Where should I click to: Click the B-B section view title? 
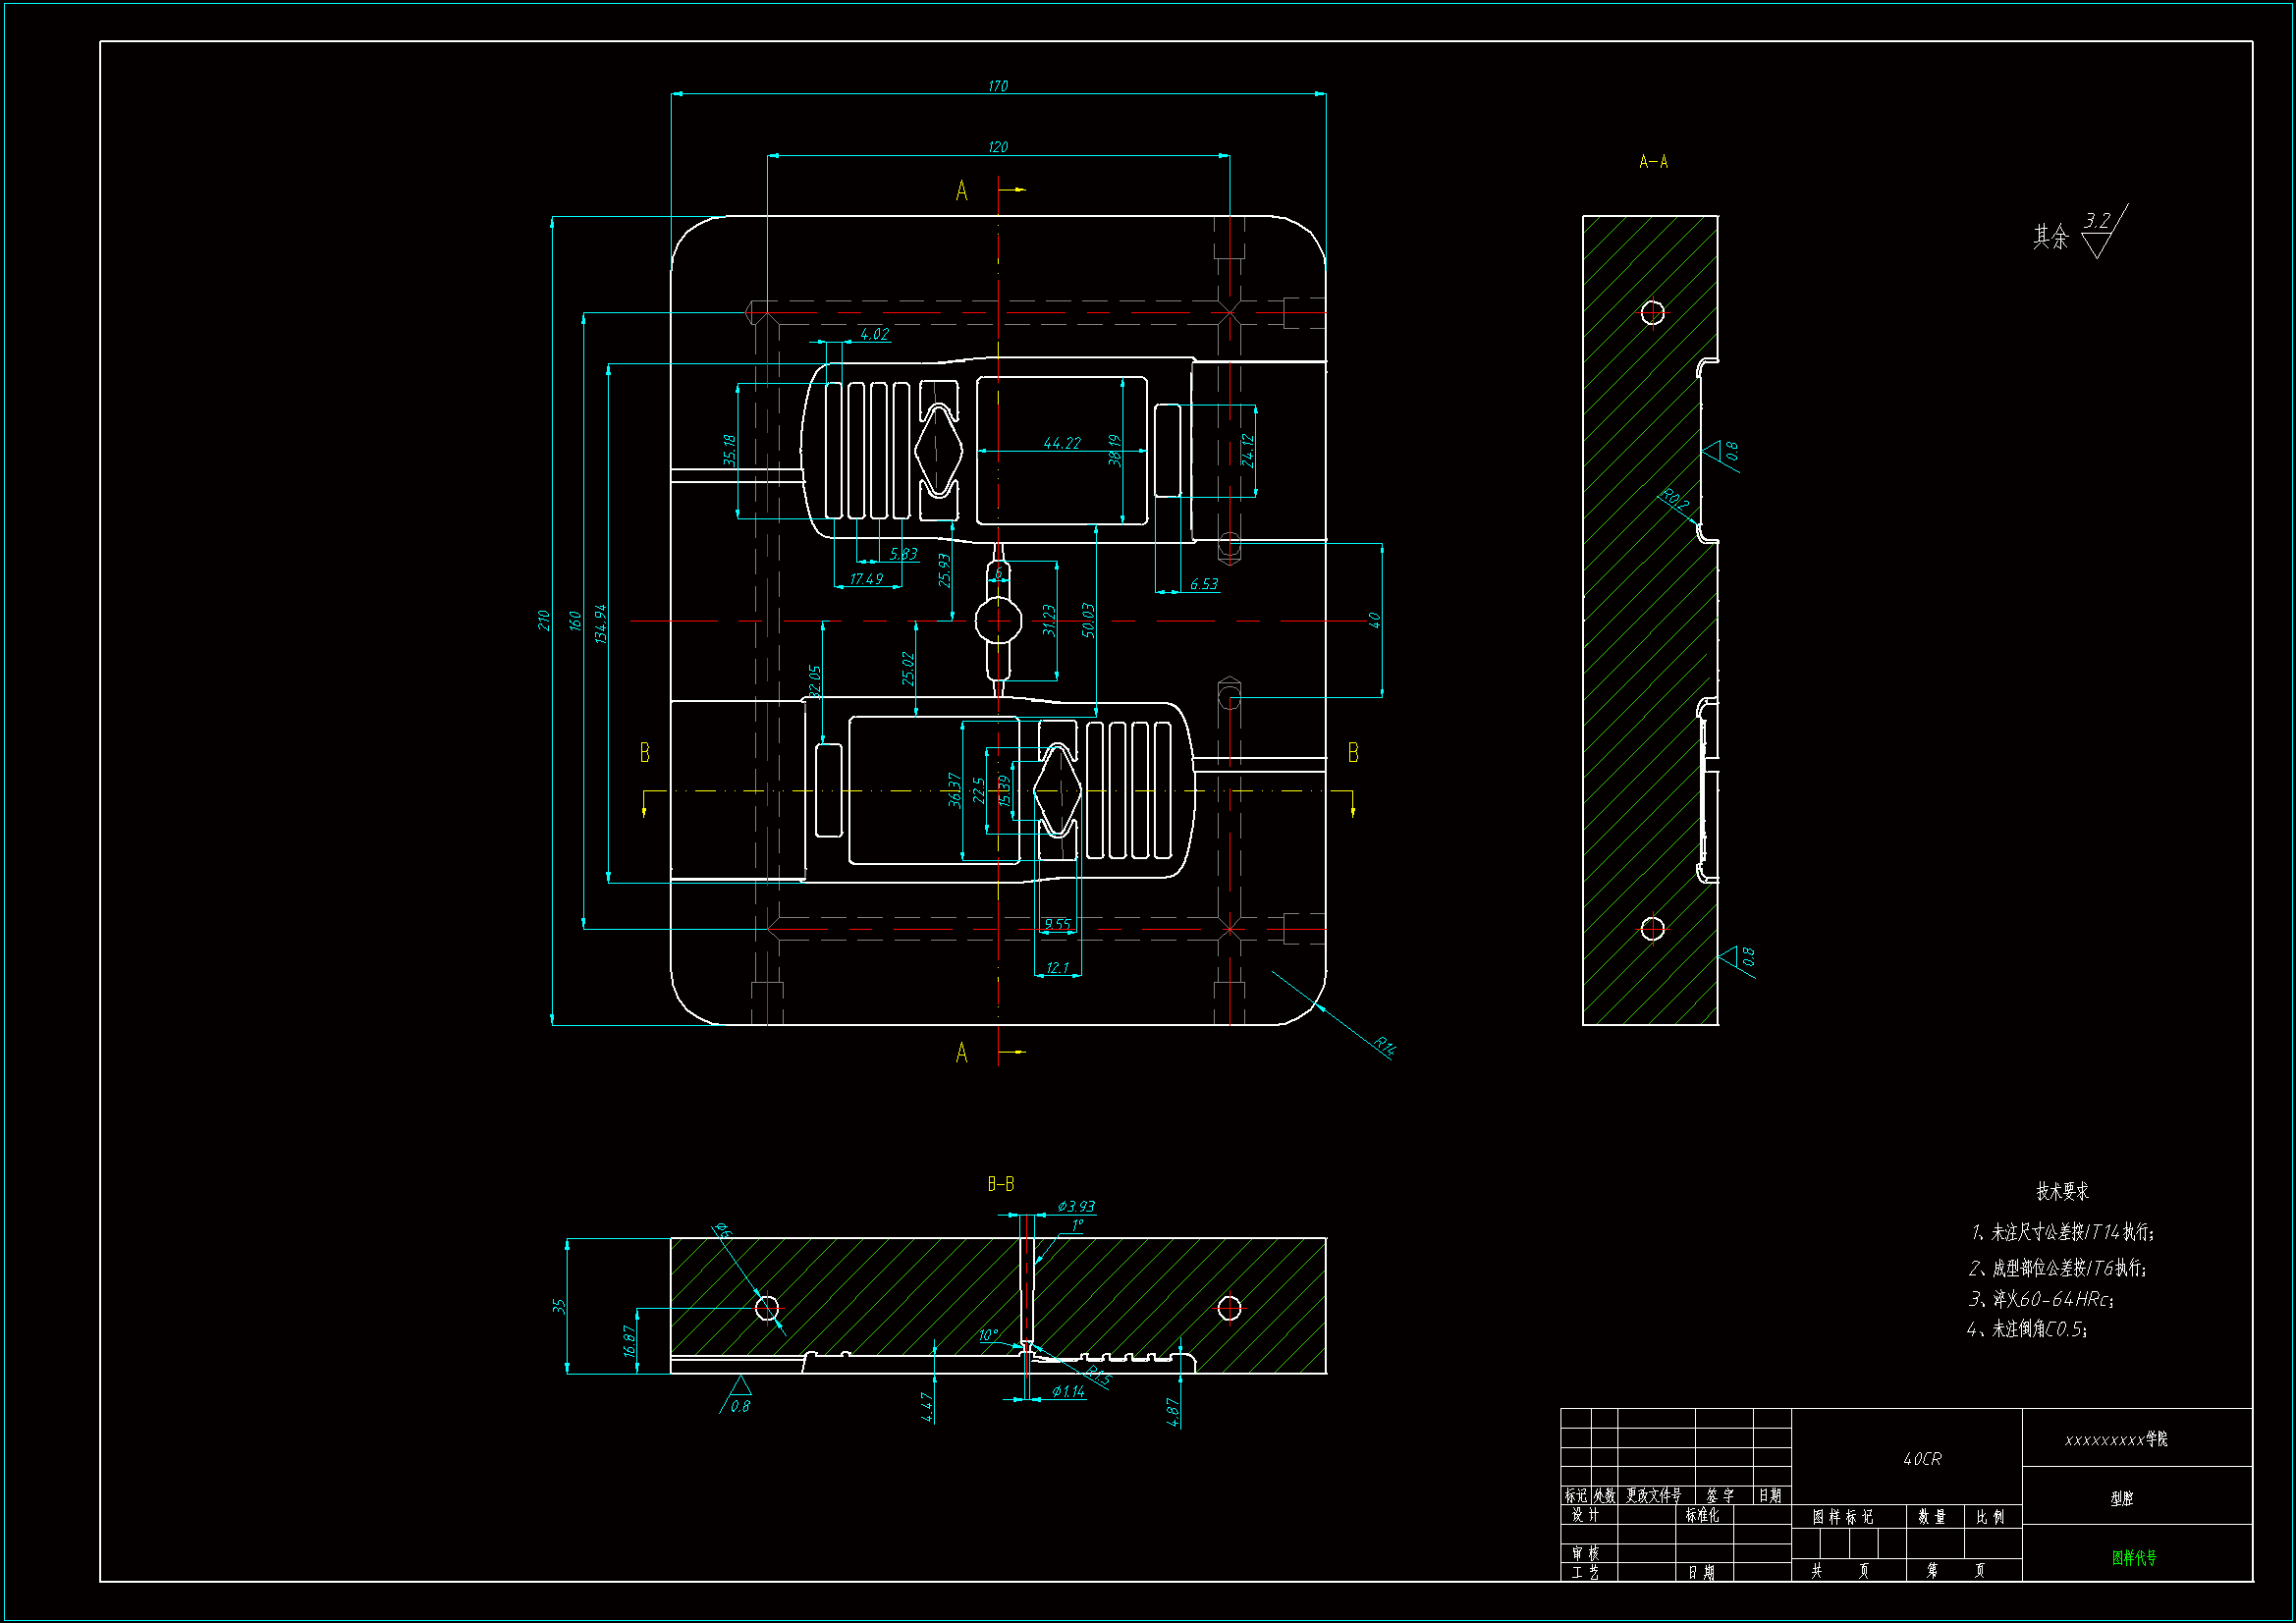[1000, 1184]
